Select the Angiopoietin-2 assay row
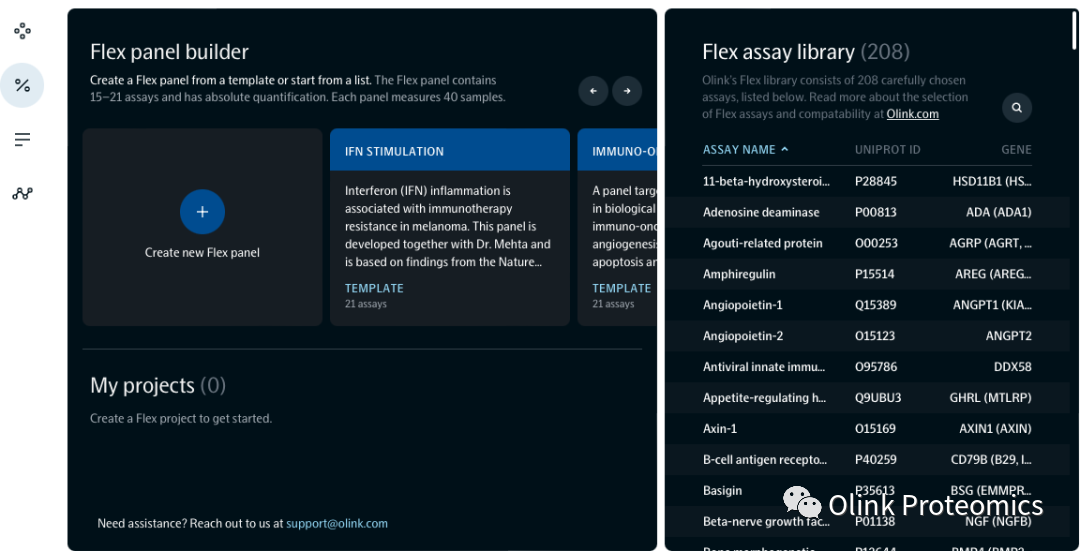This screenshot has width=1080, height=551. click(867, 336)
